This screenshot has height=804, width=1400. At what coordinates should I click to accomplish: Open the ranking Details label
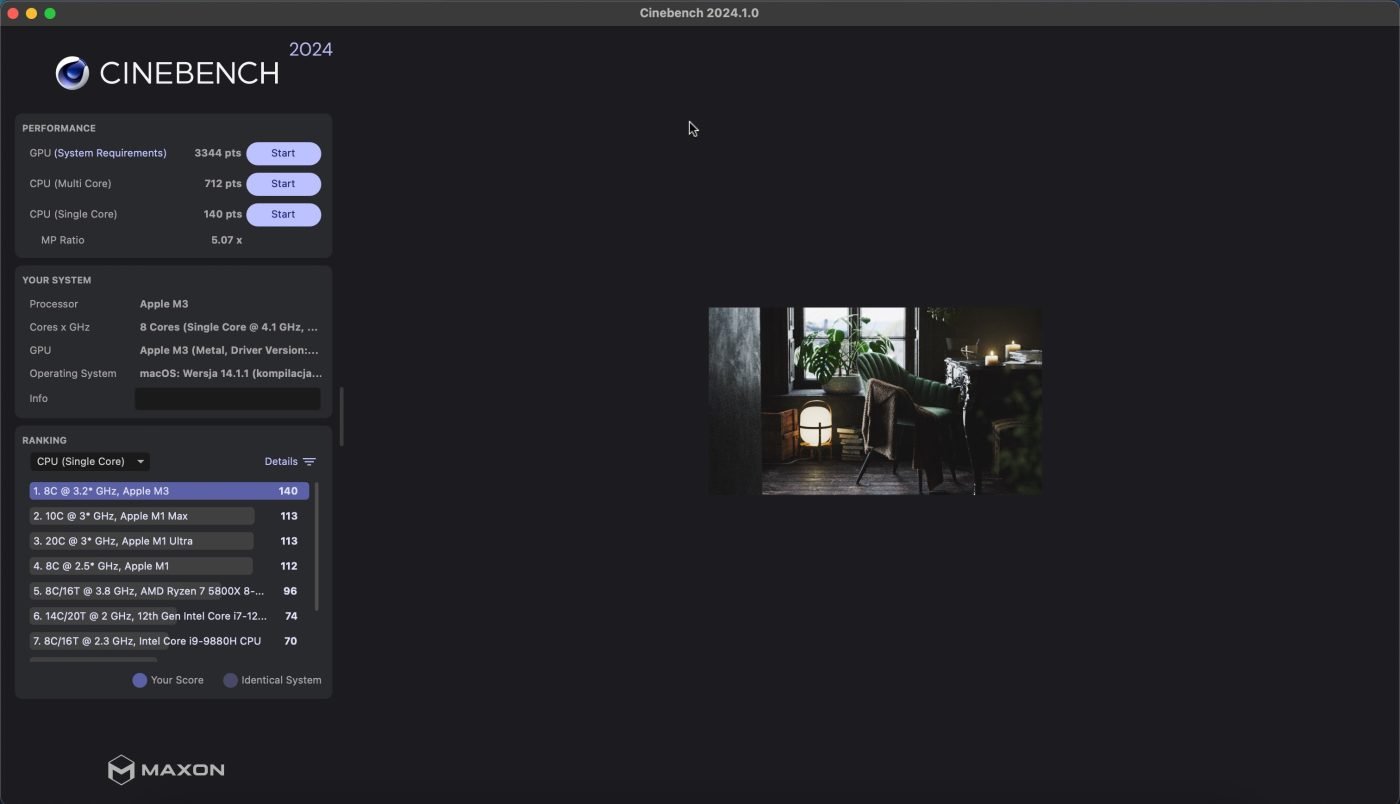point(281,462)
